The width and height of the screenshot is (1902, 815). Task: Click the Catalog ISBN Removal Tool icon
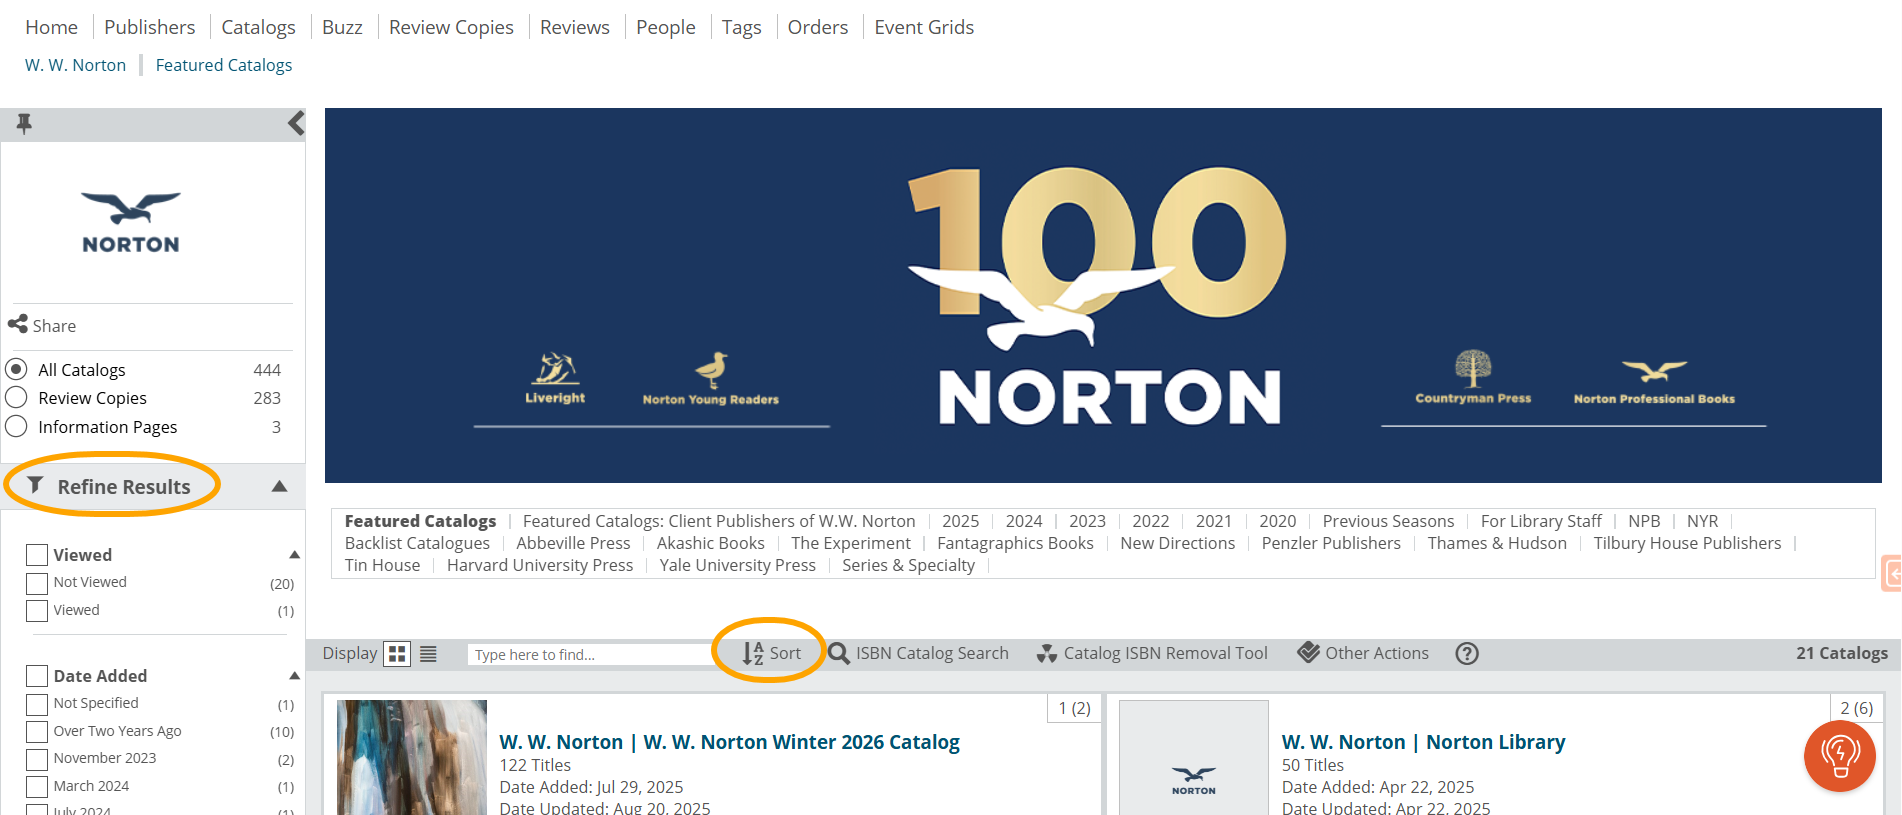coord(1047,654)
